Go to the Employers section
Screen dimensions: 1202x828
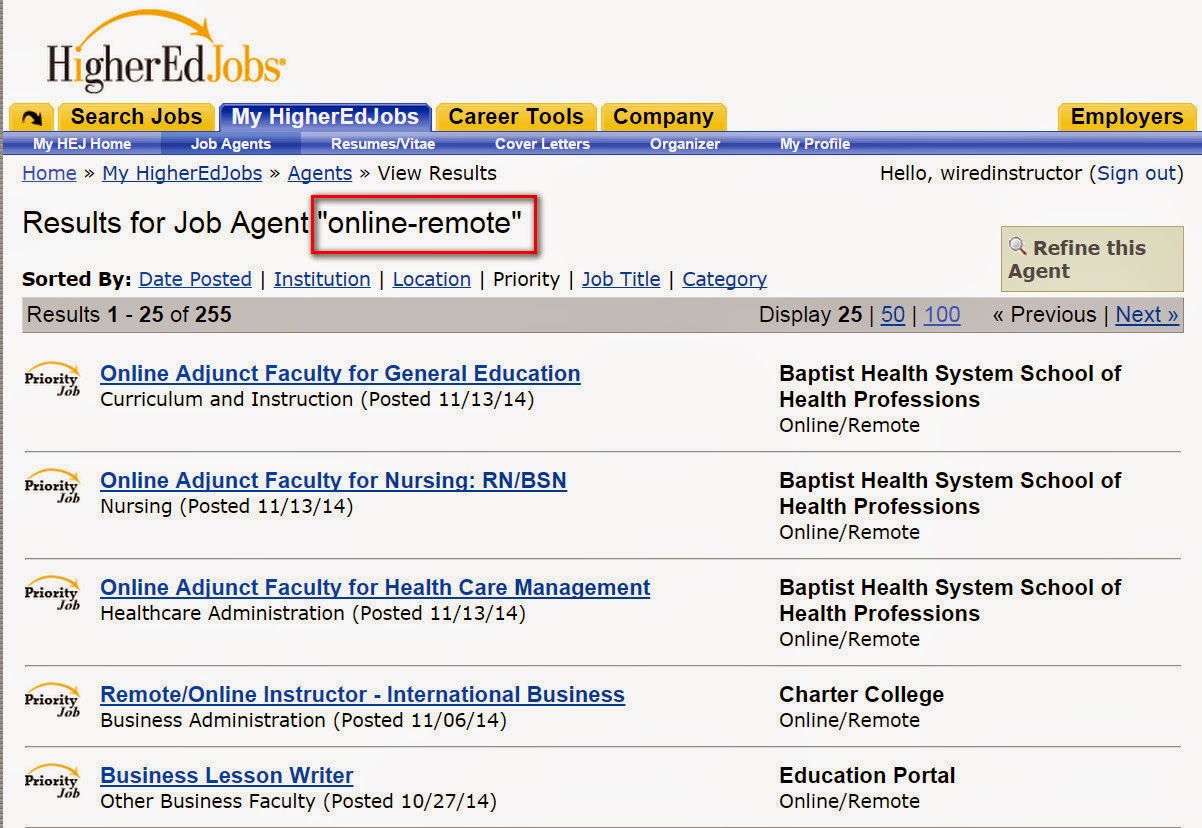[x=1126, y=117]
